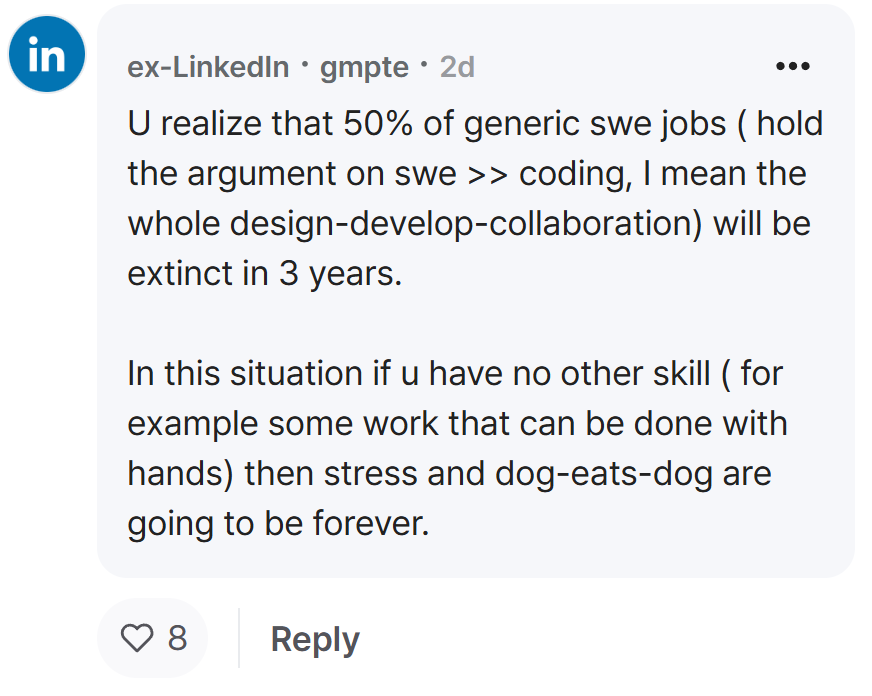View the gmpte user profile
The width and height of the screenshot is (872, 696).
[x=364, y=68]
